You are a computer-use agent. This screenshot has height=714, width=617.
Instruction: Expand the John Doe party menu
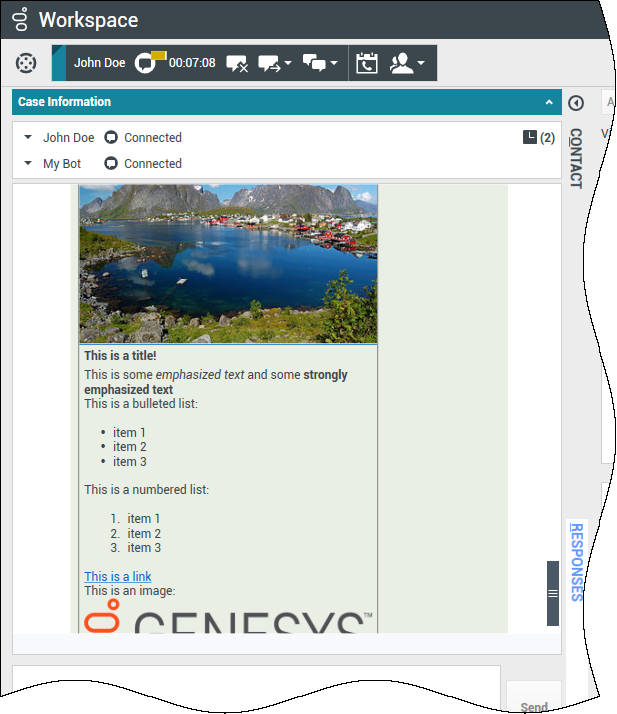tap(28, 138)
